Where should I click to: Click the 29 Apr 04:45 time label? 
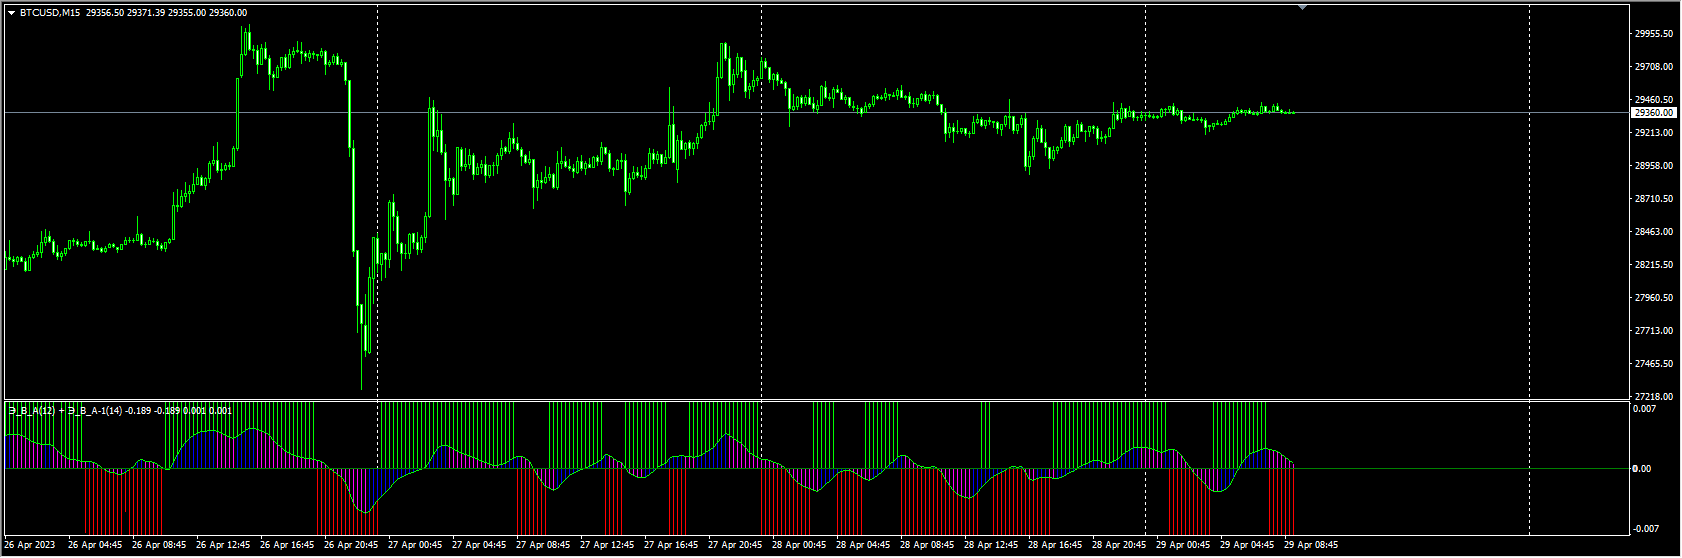1247,546
